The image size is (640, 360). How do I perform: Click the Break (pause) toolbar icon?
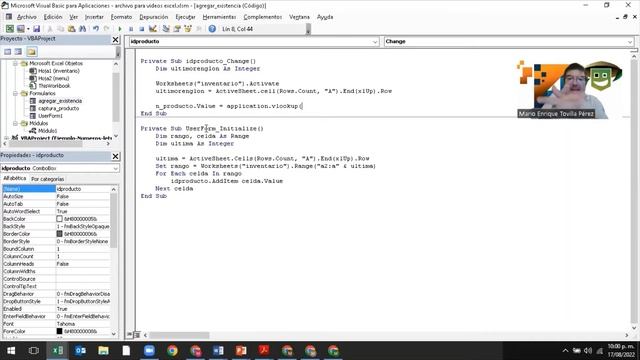[x=131, y=29]
